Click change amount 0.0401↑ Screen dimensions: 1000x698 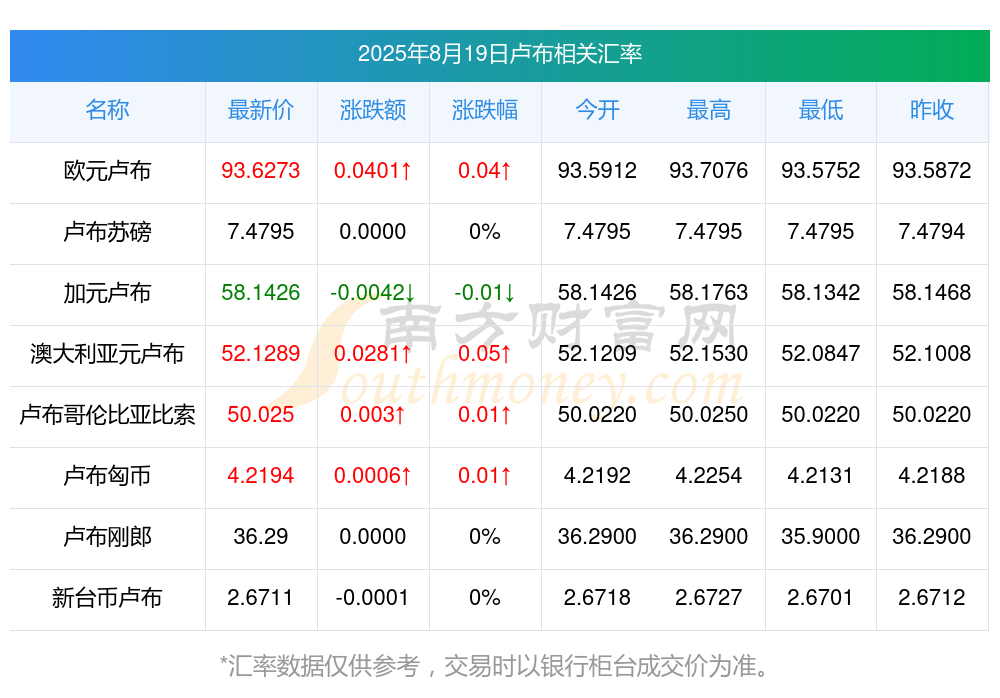[372, 170]
